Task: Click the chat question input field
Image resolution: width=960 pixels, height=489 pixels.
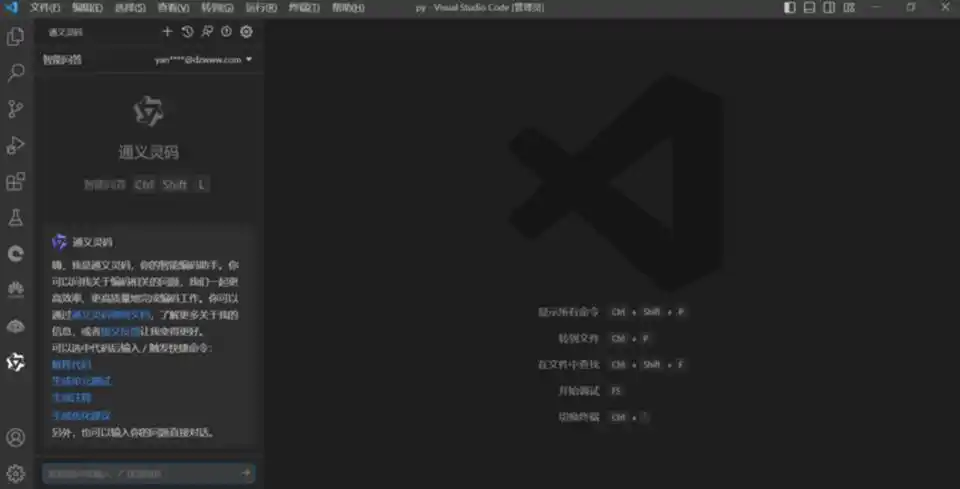Action: (140, 473)
